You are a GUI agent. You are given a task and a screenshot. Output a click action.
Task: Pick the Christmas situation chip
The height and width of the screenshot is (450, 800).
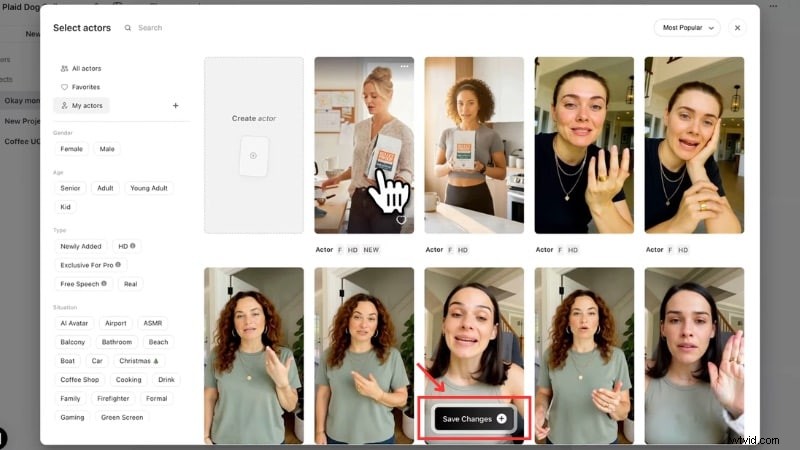[x=139, y=361]
